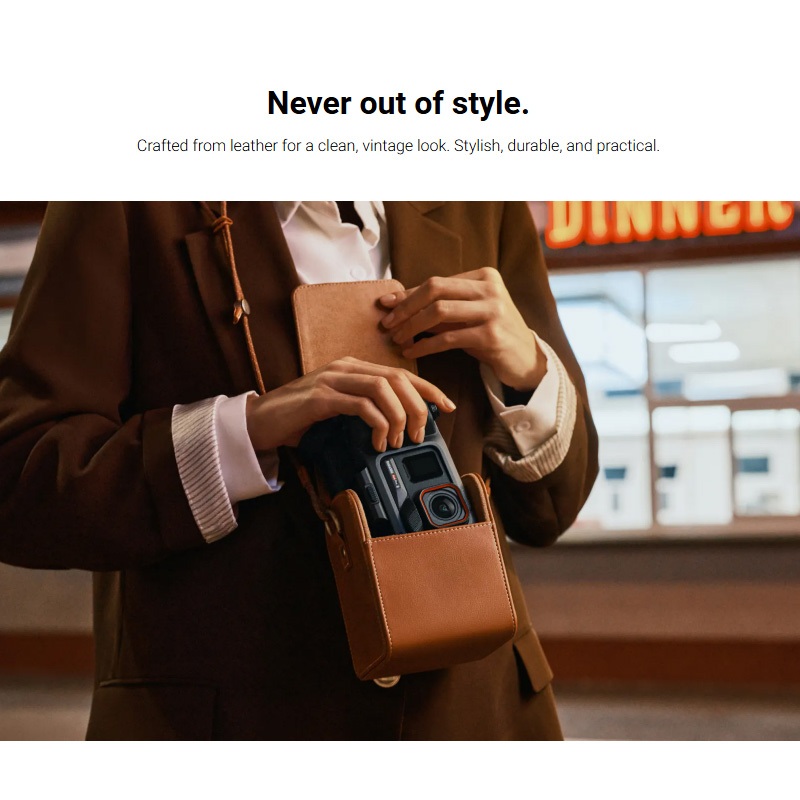Click the neon DINNER sign
This screenshot has height=800, width=800.
pyautogui.click(x=669, y=222)
